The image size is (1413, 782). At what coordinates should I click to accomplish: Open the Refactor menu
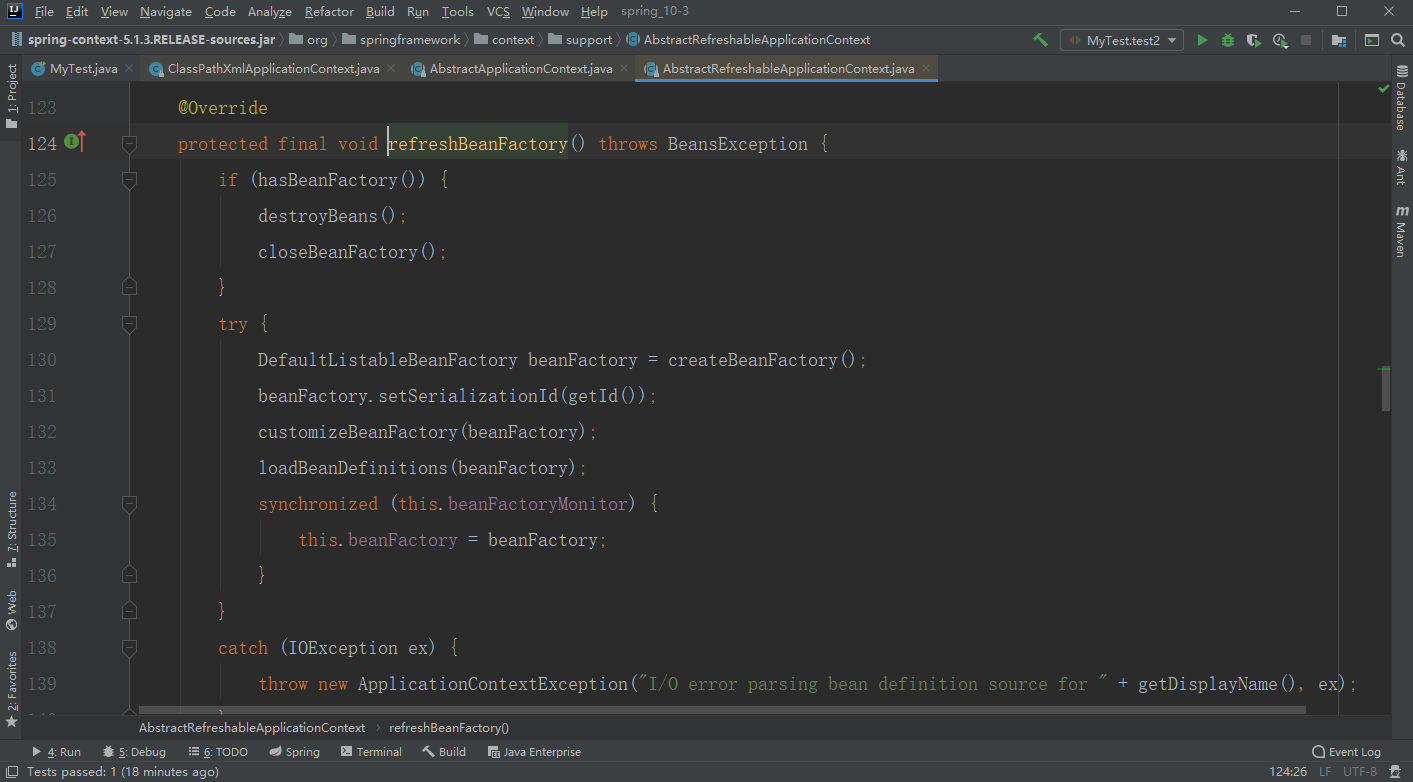tap(329, 11)
